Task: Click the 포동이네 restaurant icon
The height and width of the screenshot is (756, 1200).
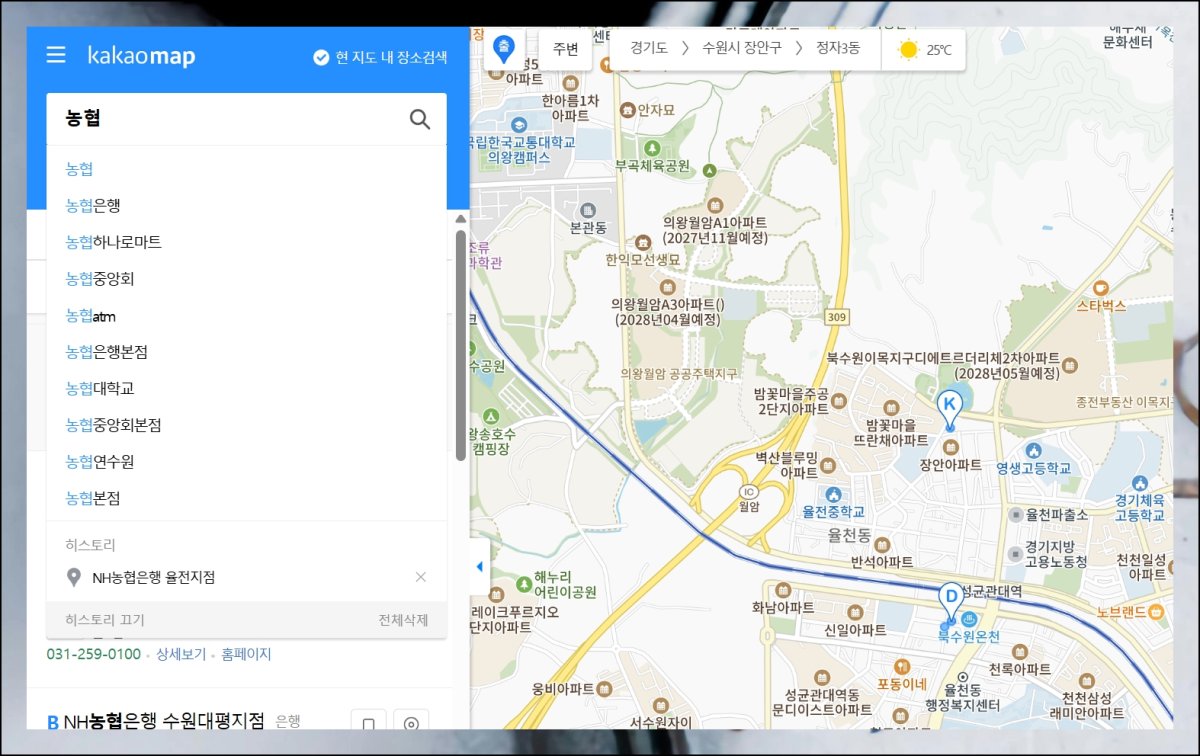Action: point(903,666)
